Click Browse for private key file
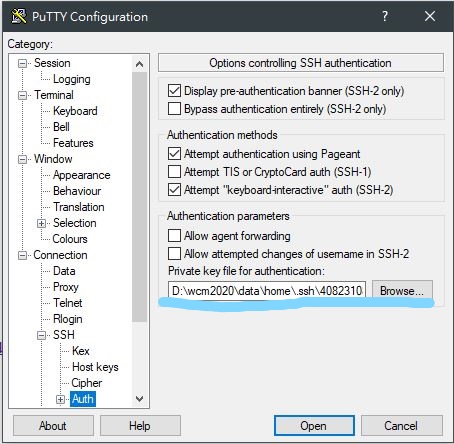This screenshot has height=444, width=454. 402,290
